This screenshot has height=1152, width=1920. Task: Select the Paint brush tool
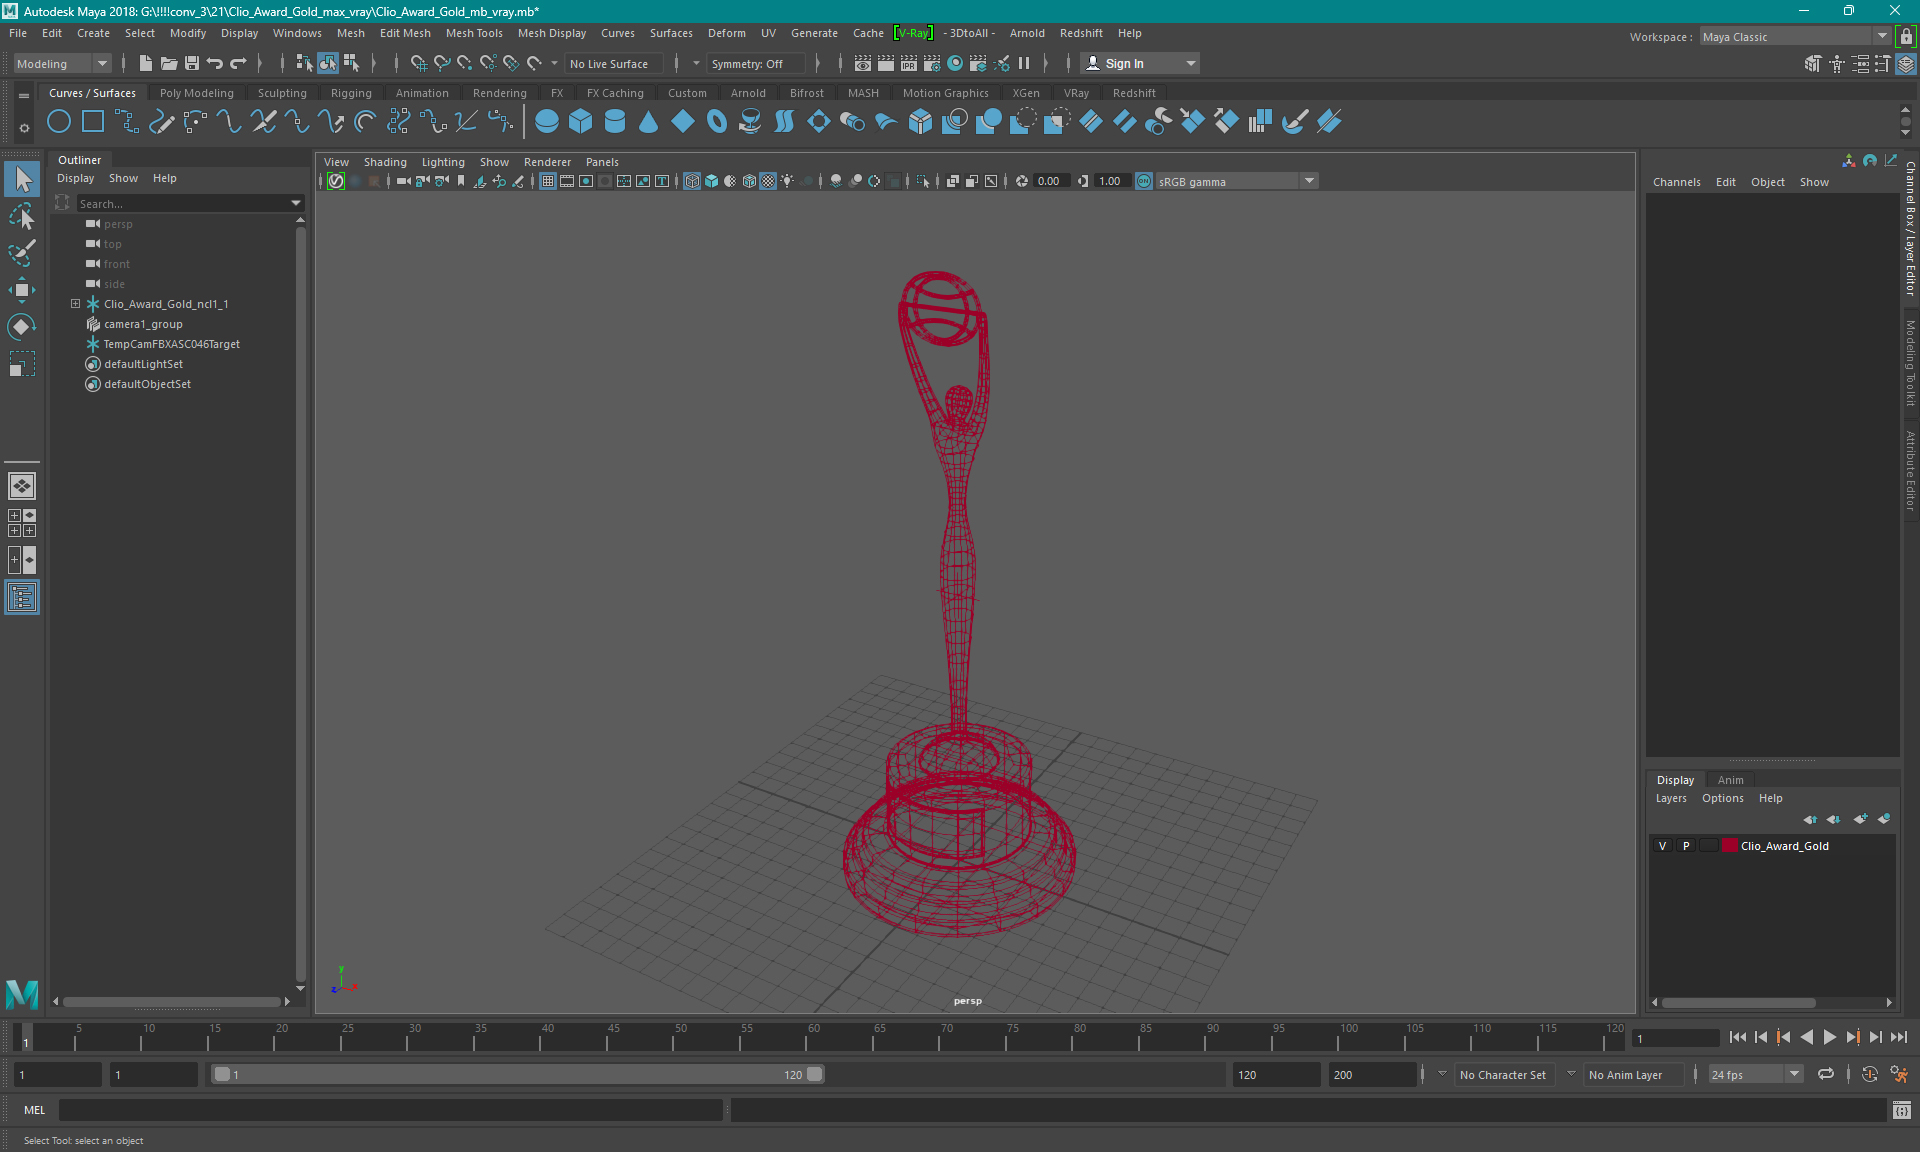[22, 251]
